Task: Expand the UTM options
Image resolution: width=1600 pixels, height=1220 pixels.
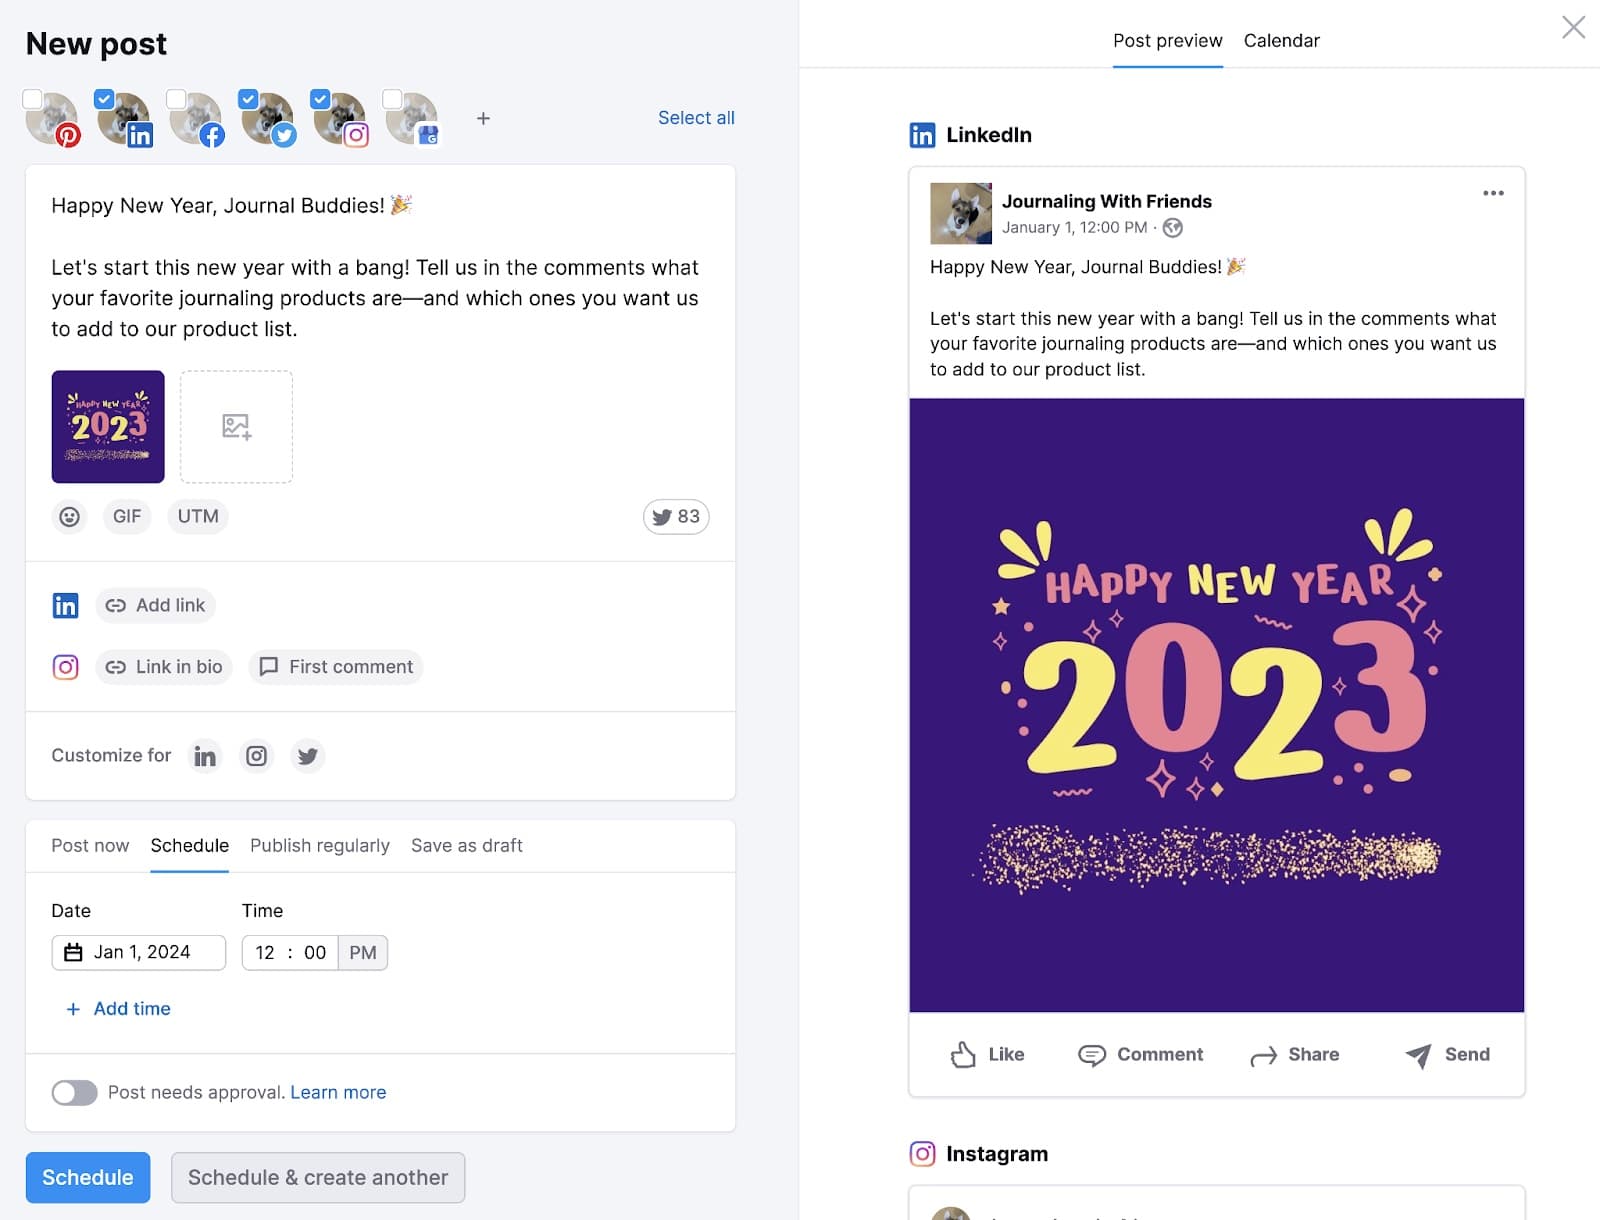Action: [x=198, y=517]
